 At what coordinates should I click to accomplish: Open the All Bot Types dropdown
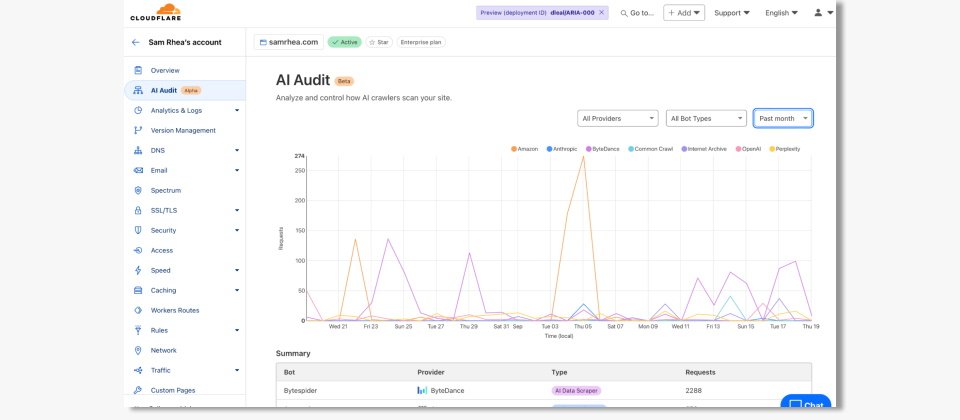pyautogui.click(x=706, y=118)
